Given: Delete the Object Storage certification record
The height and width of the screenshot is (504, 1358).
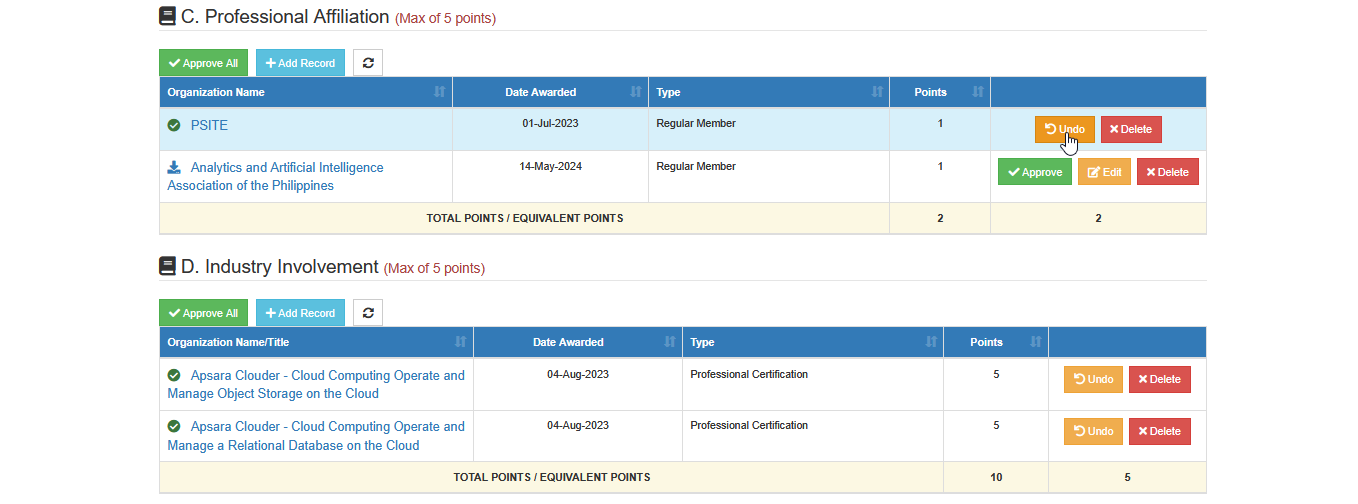Looking at the screenshot, I should click(x=1160, y=379).
